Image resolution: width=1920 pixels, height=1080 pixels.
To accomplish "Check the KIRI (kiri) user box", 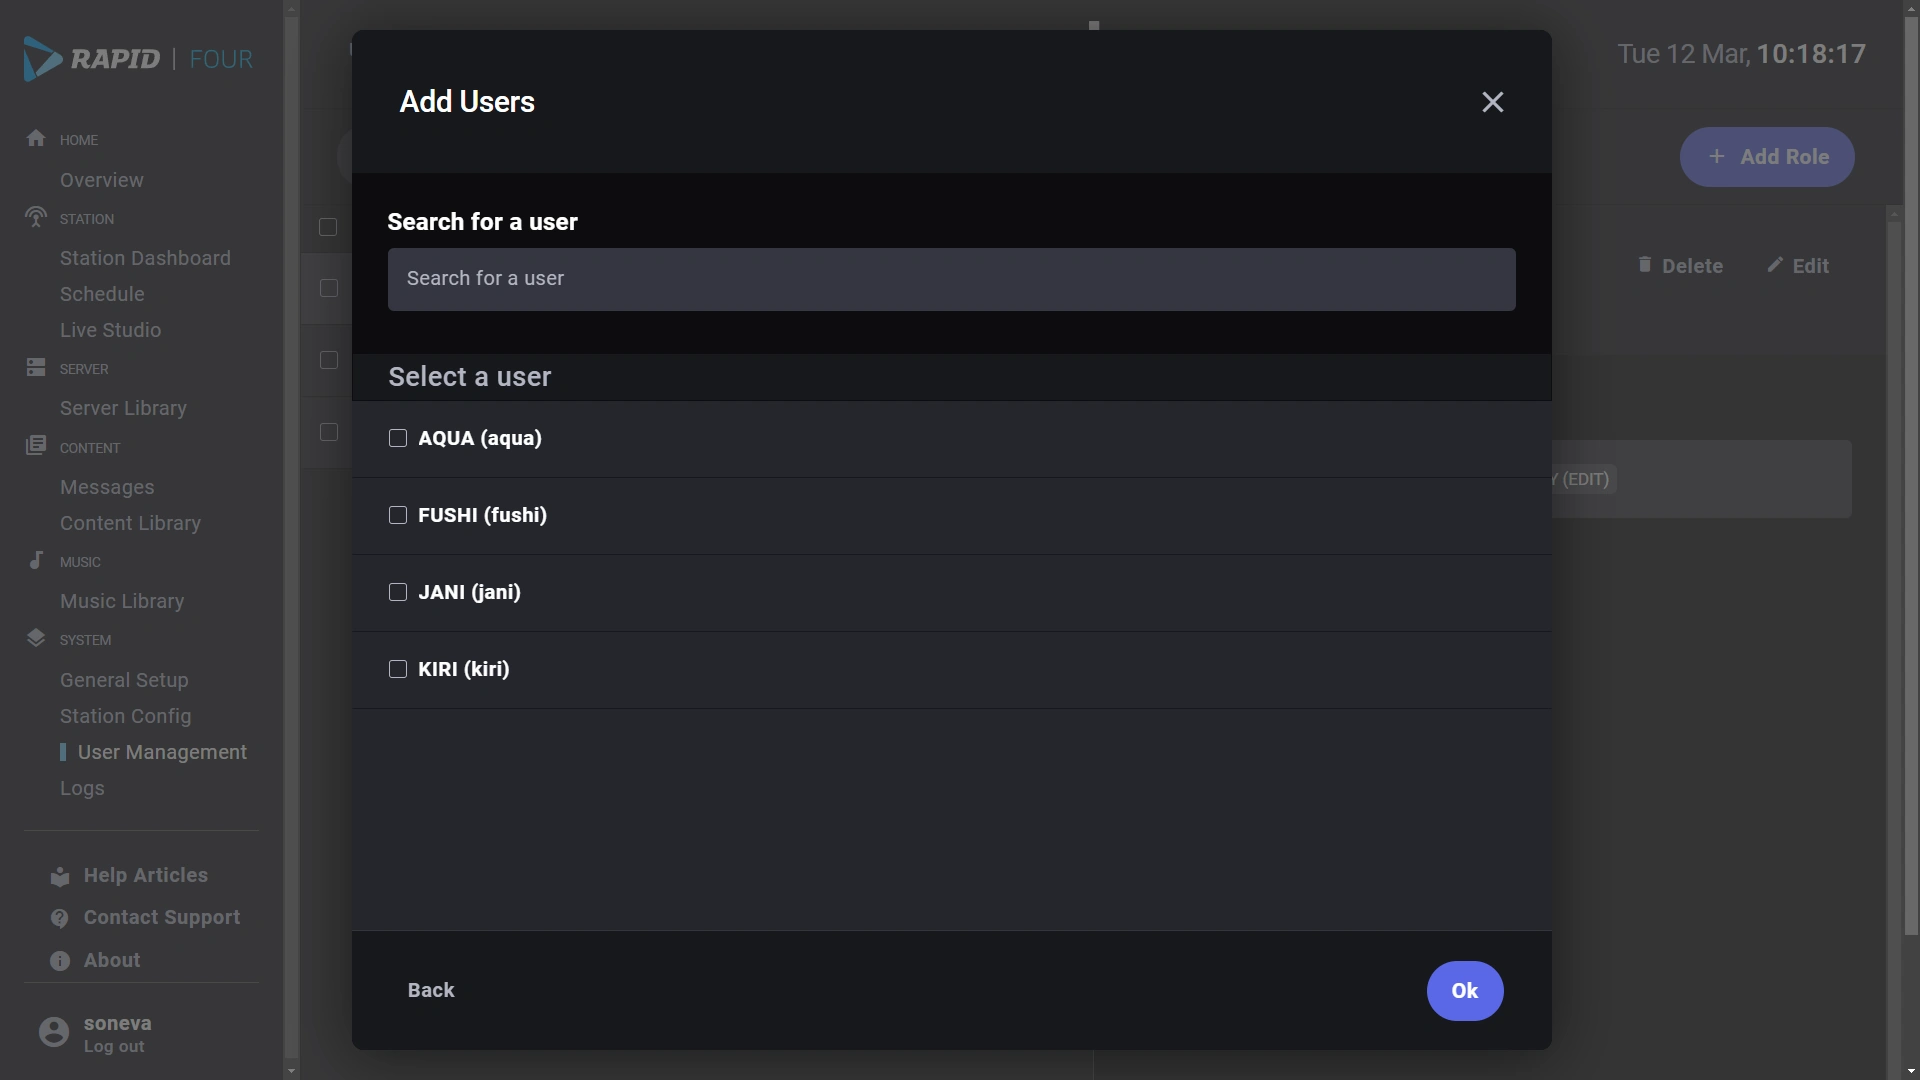I will [x=398, y=669].
